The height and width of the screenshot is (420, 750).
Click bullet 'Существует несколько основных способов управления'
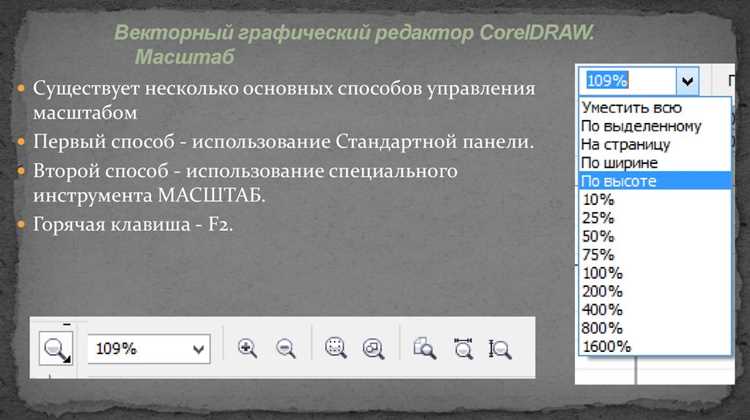point(284,88)
